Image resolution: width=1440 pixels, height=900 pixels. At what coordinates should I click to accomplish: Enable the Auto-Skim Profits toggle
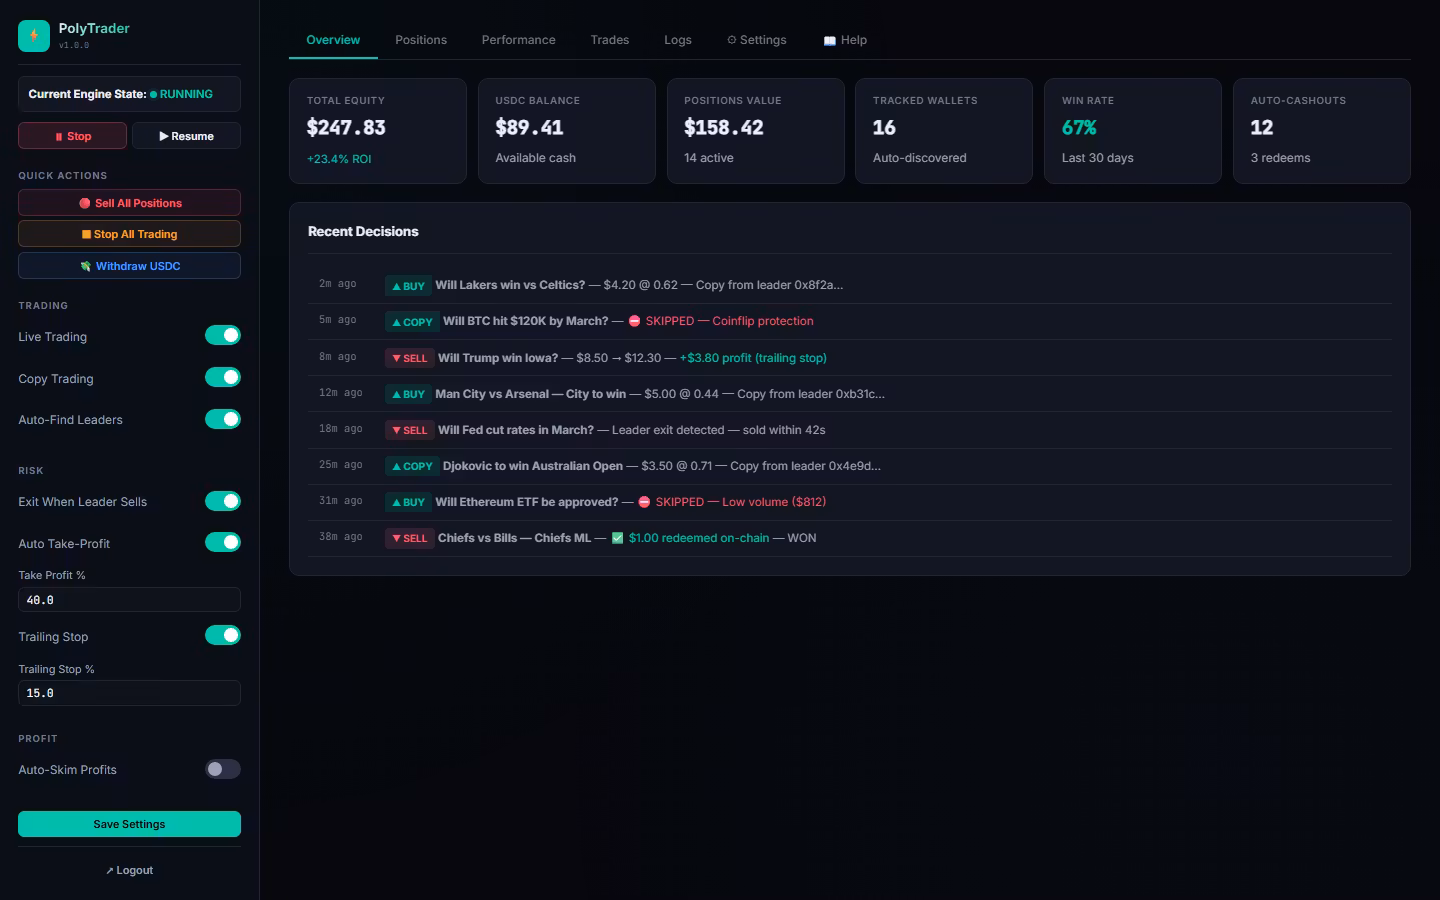click(x=223, y=769)
